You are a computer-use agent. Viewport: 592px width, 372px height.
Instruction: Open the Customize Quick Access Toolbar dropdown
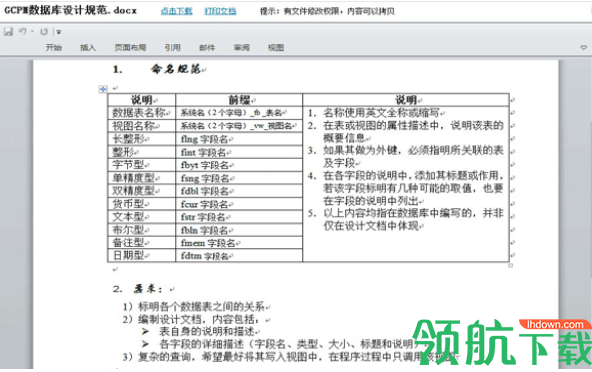tap(59, 32)
